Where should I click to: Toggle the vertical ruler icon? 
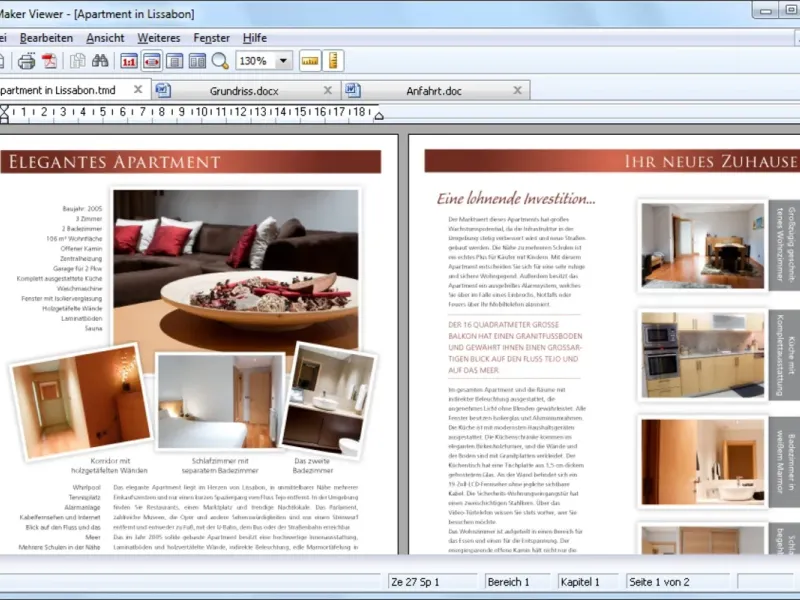pos(334,61)
